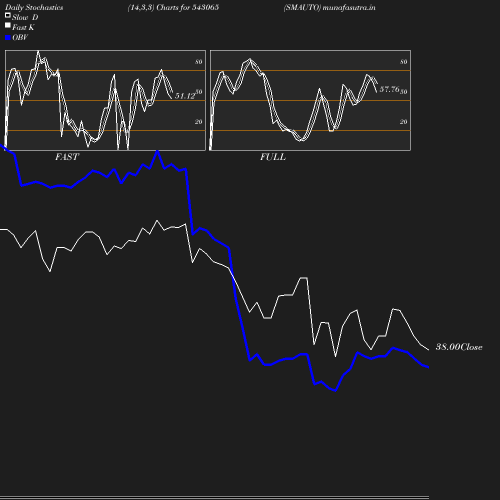
Task: Click the 51.12 value in FAST chart
Action: 185,96
